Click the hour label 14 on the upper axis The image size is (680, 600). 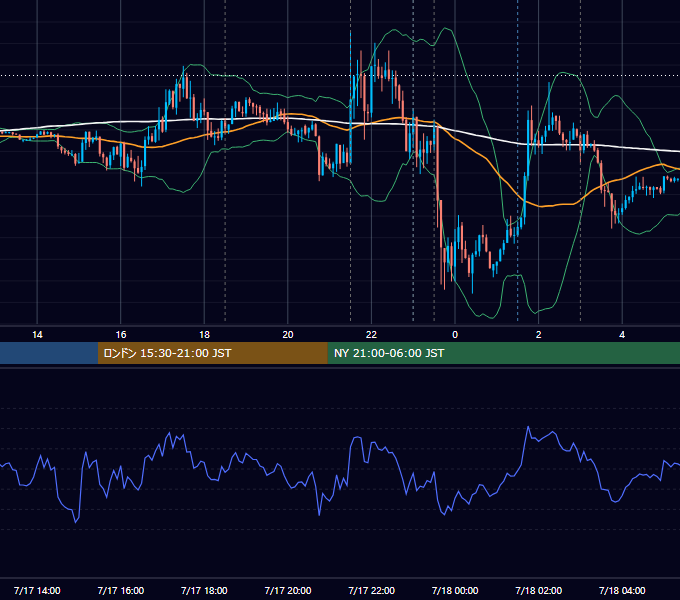[x=37, y=335]
